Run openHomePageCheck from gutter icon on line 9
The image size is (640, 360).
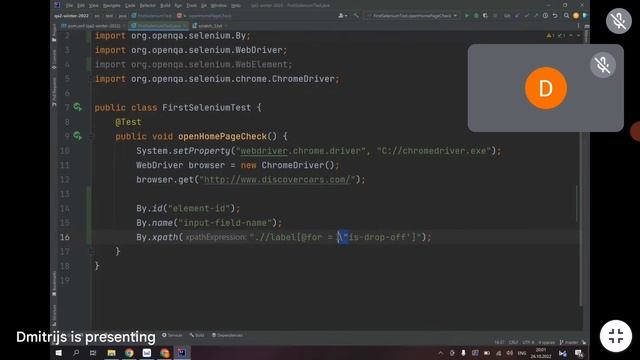pos(78,136)
